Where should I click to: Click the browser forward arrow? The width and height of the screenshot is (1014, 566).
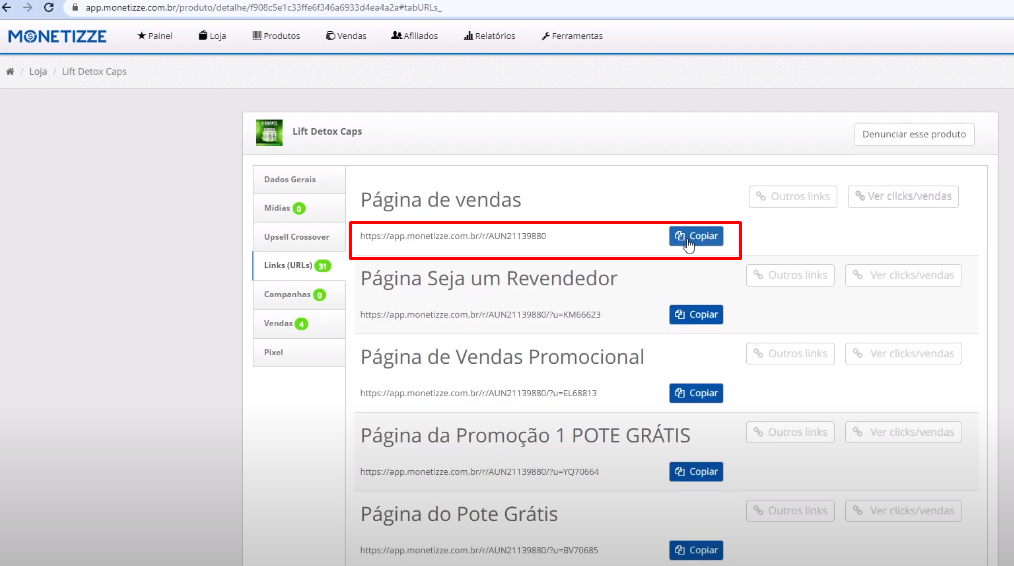(x=27, y=8)
